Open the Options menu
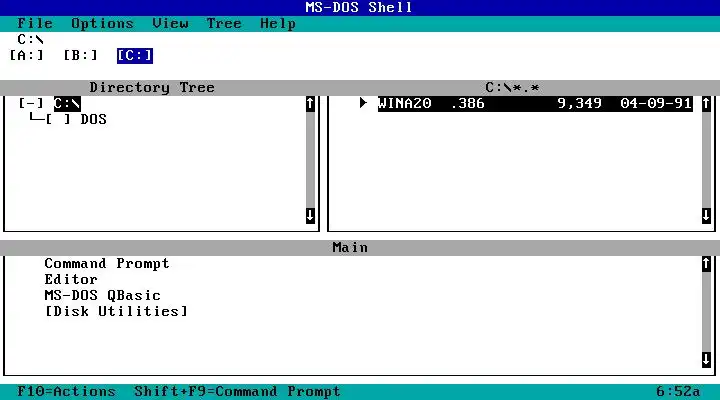 (x=102, y=23)
